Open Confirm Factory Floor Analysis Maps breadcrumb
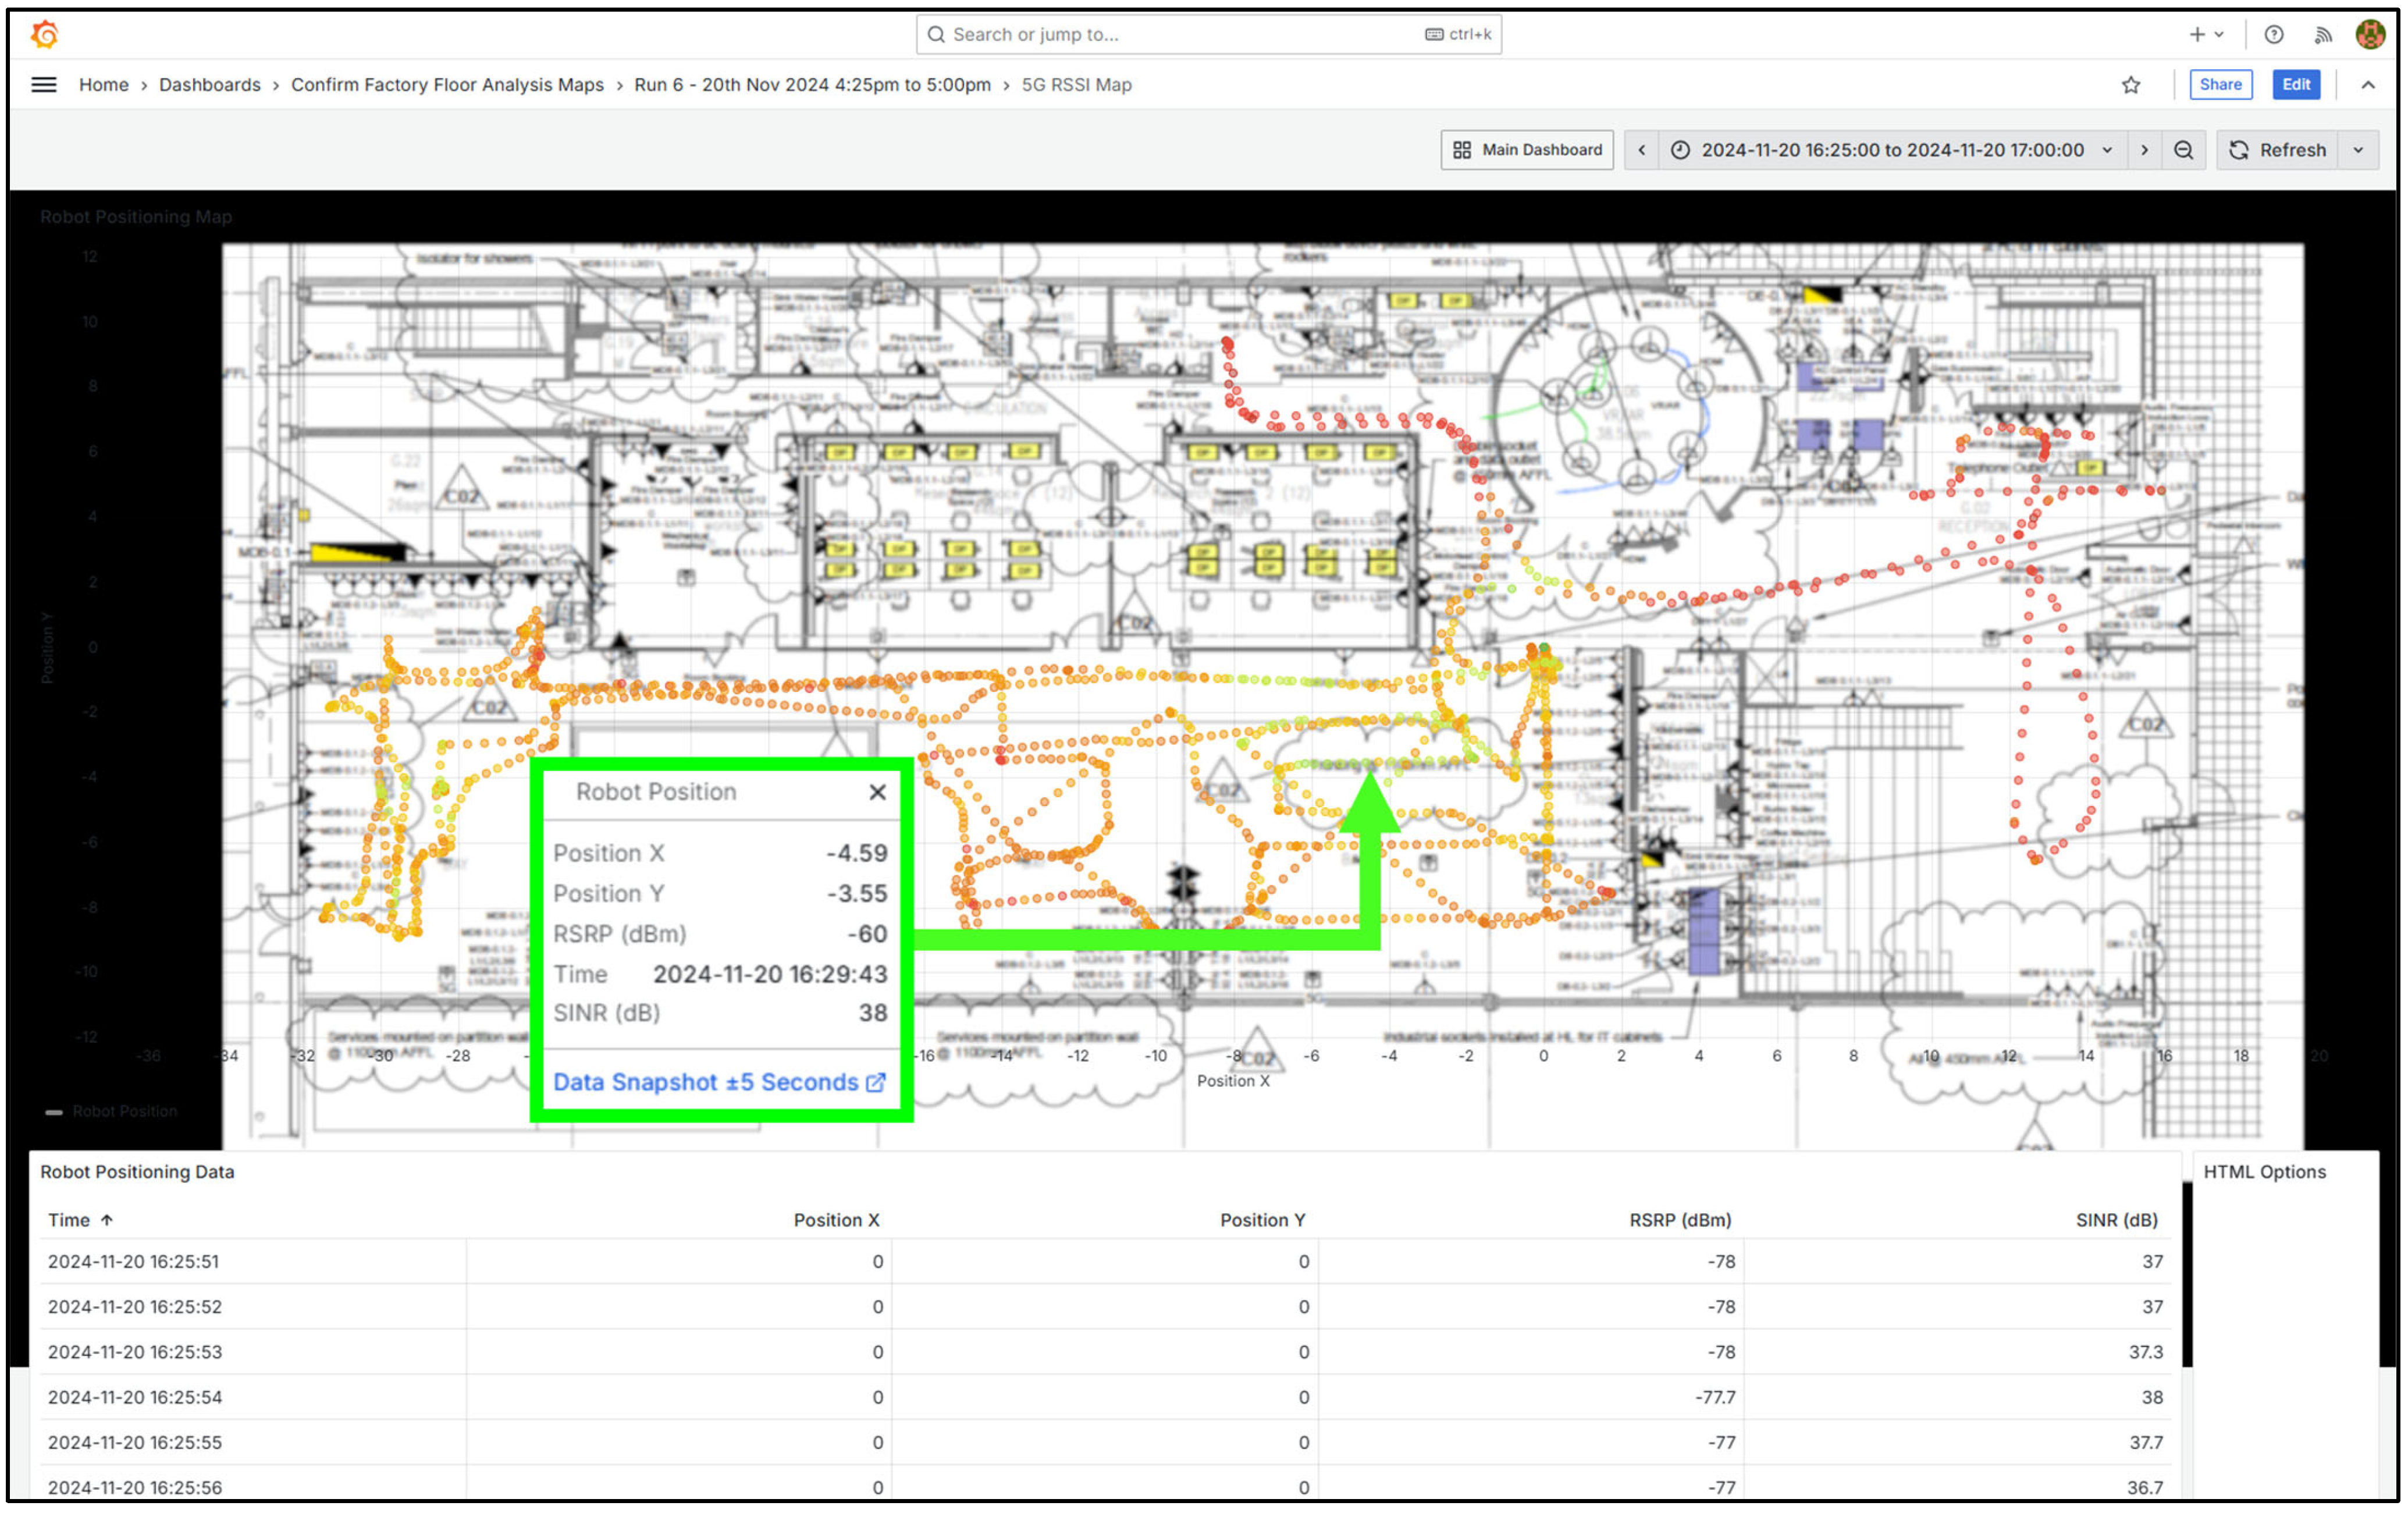 pyautogui.click(x=447, y=85)
